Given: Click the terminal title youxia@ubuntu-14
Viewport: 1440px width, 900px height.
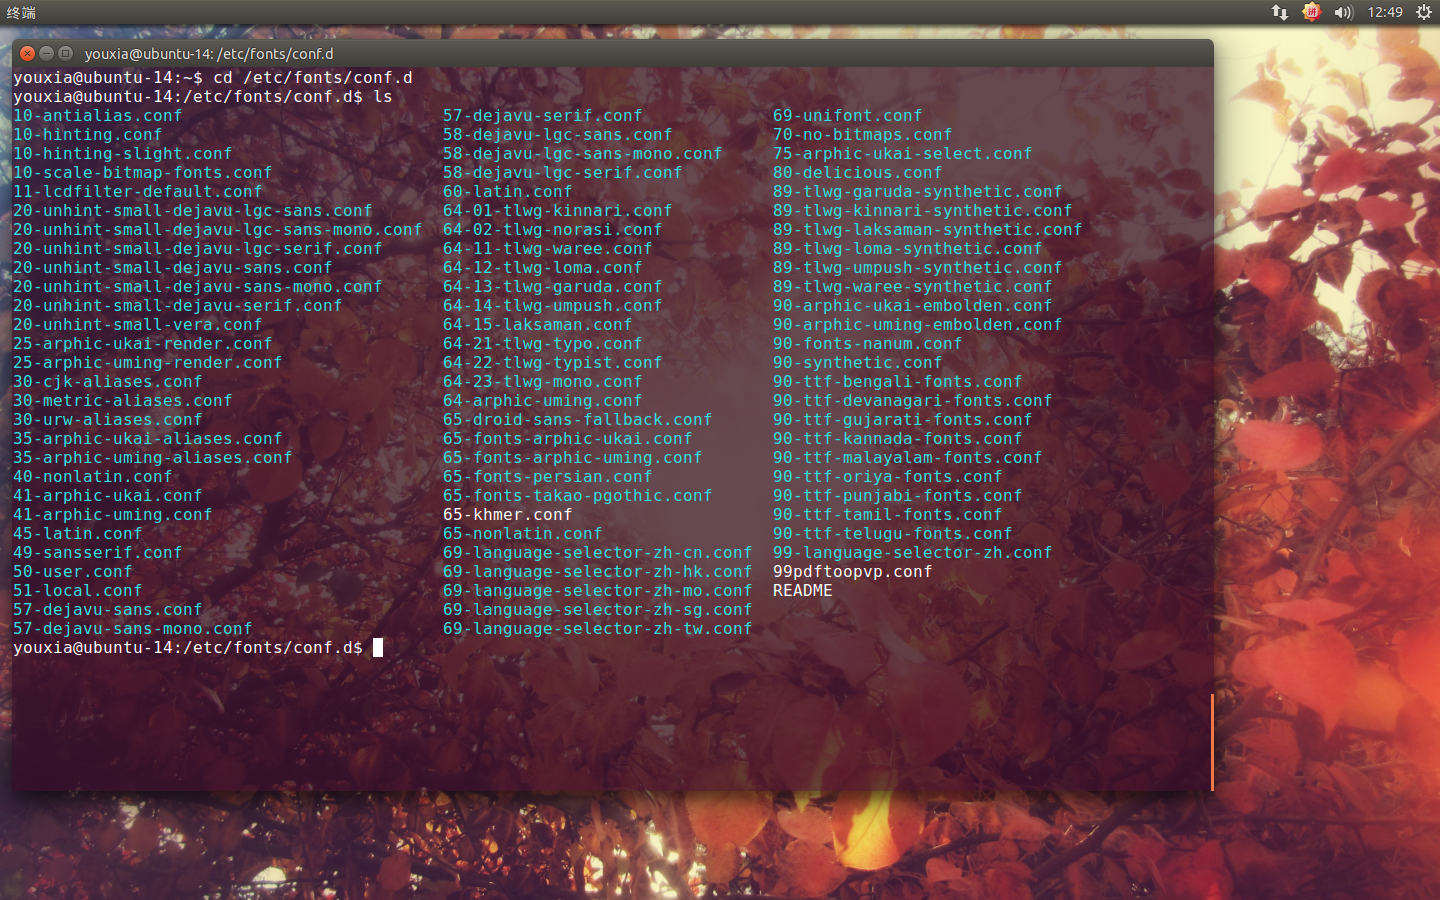Looking at the screenshot, I should [209, 54].
